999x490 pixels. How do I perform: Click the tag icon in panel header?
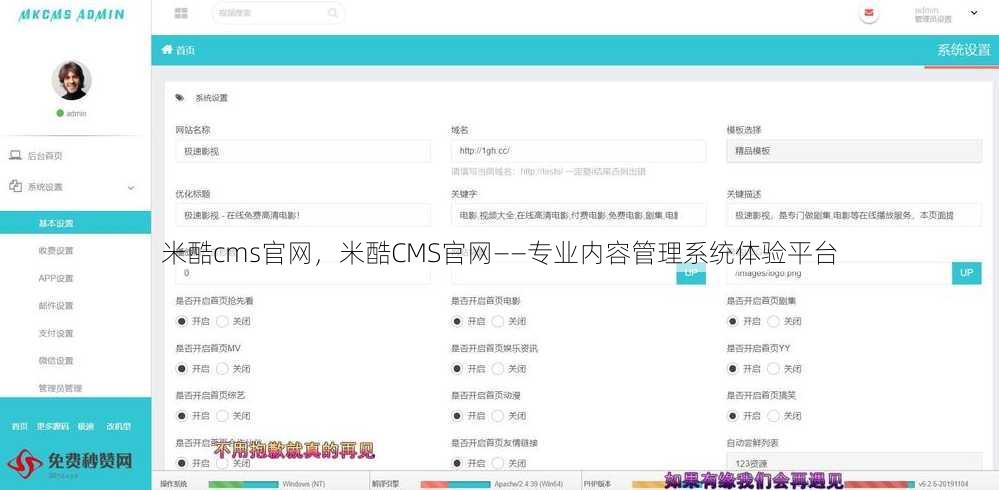(180, 97)
